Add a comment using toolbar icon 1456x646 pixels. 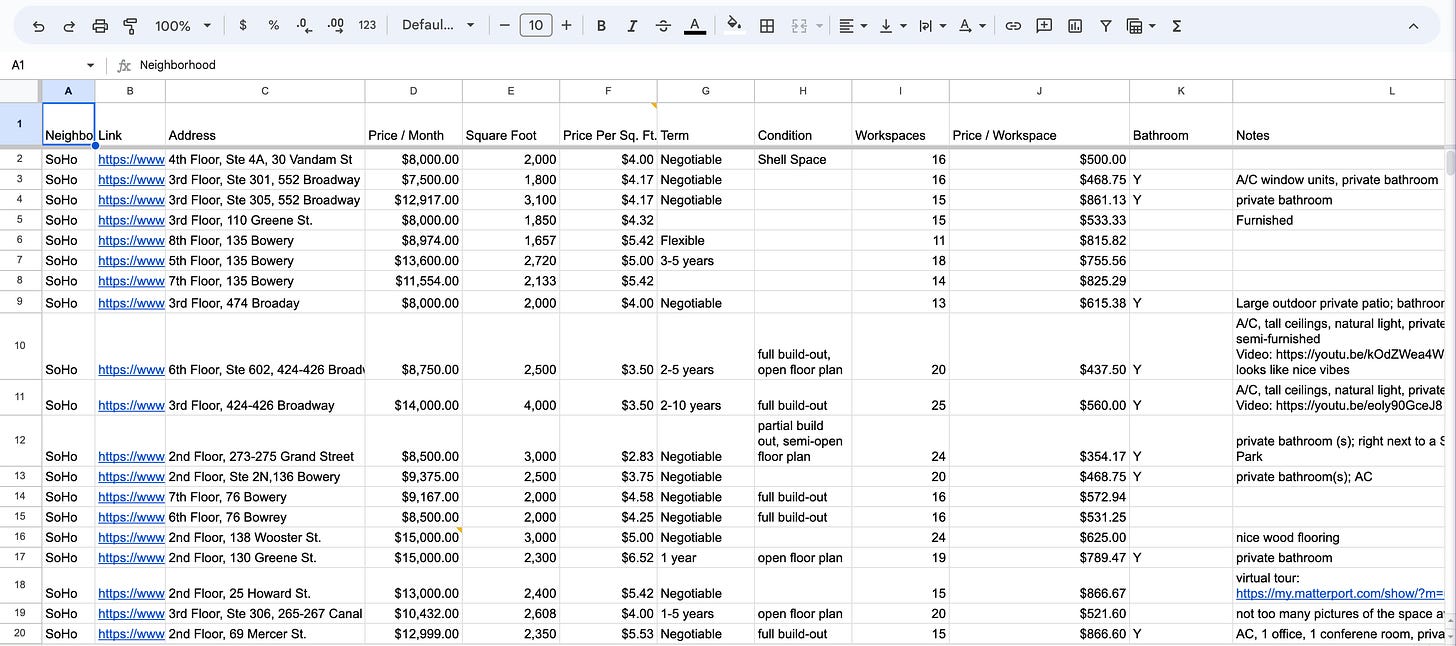pyautogui.click(x=1044, y=26)
